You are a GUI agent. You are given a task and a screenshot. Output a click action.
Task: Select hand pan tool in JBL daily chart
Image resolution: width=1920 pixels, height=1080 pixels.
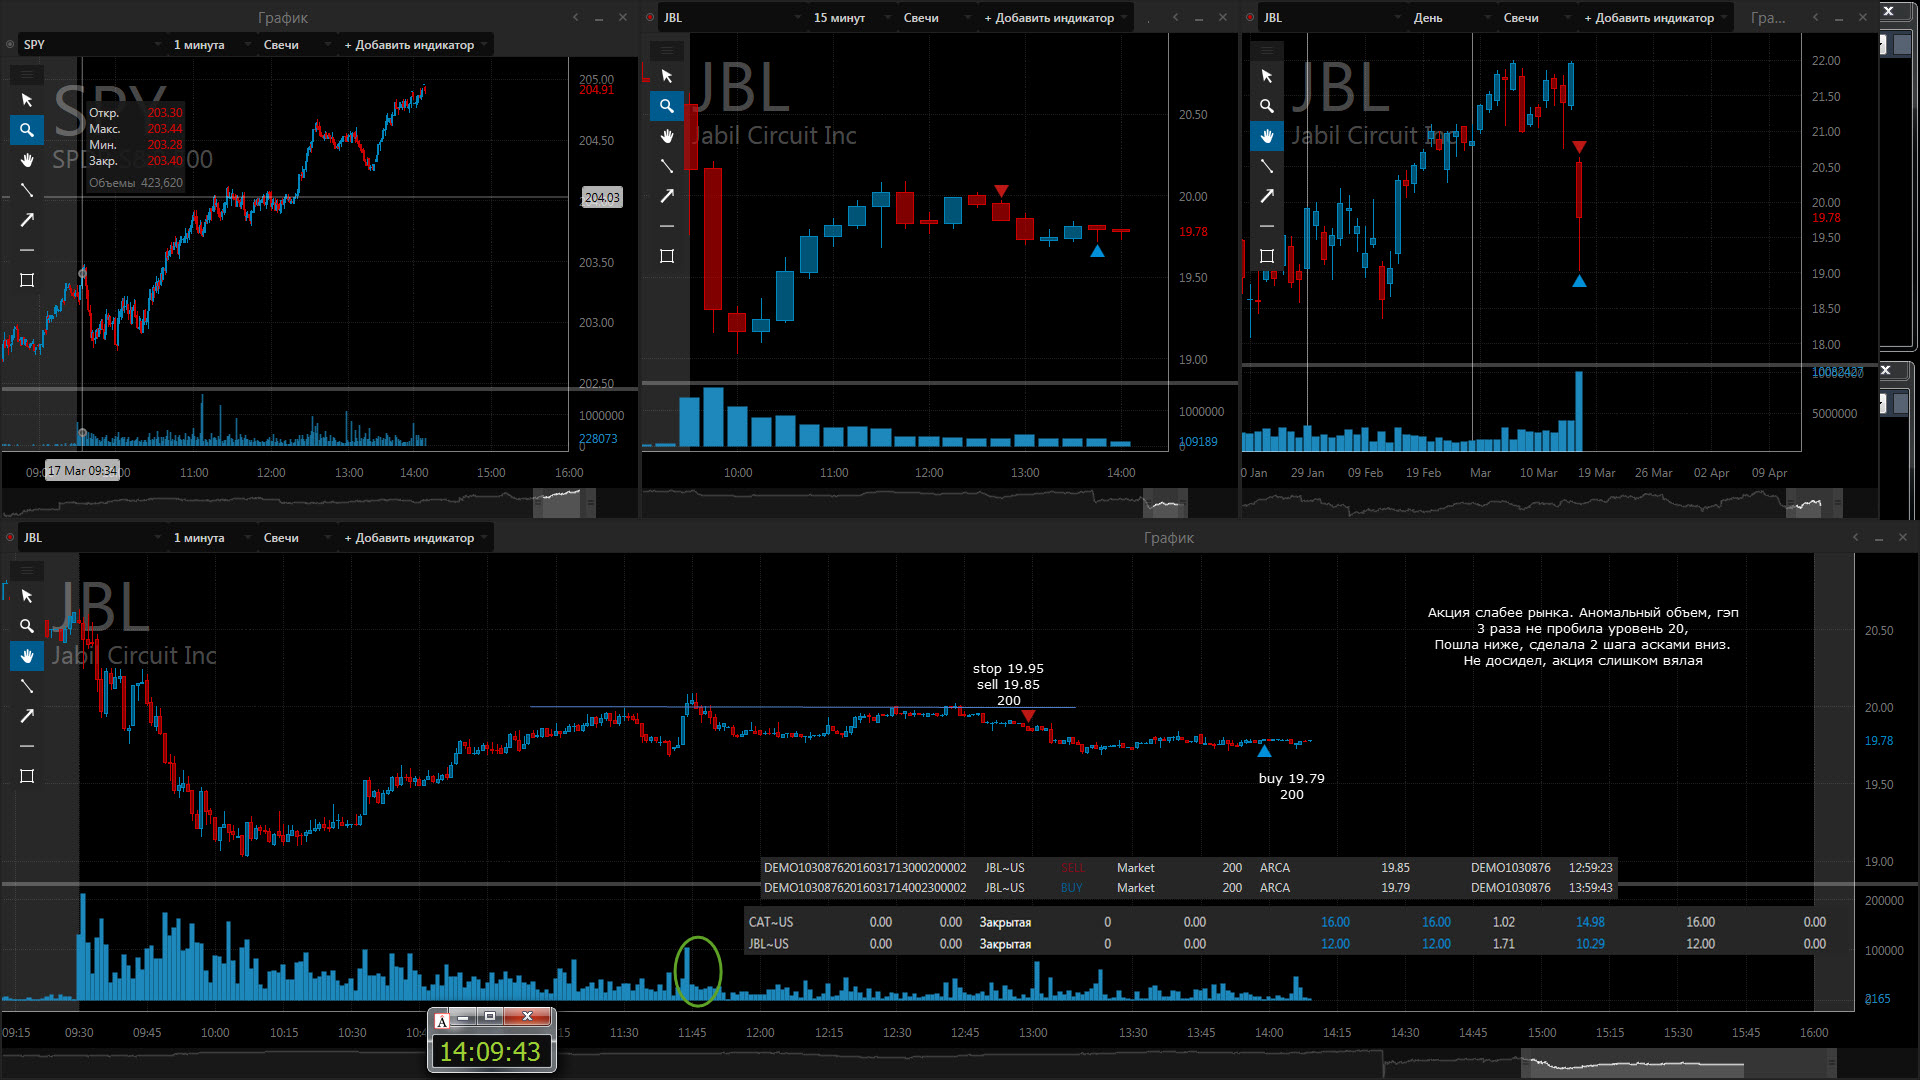click(x=1267, y=136)
